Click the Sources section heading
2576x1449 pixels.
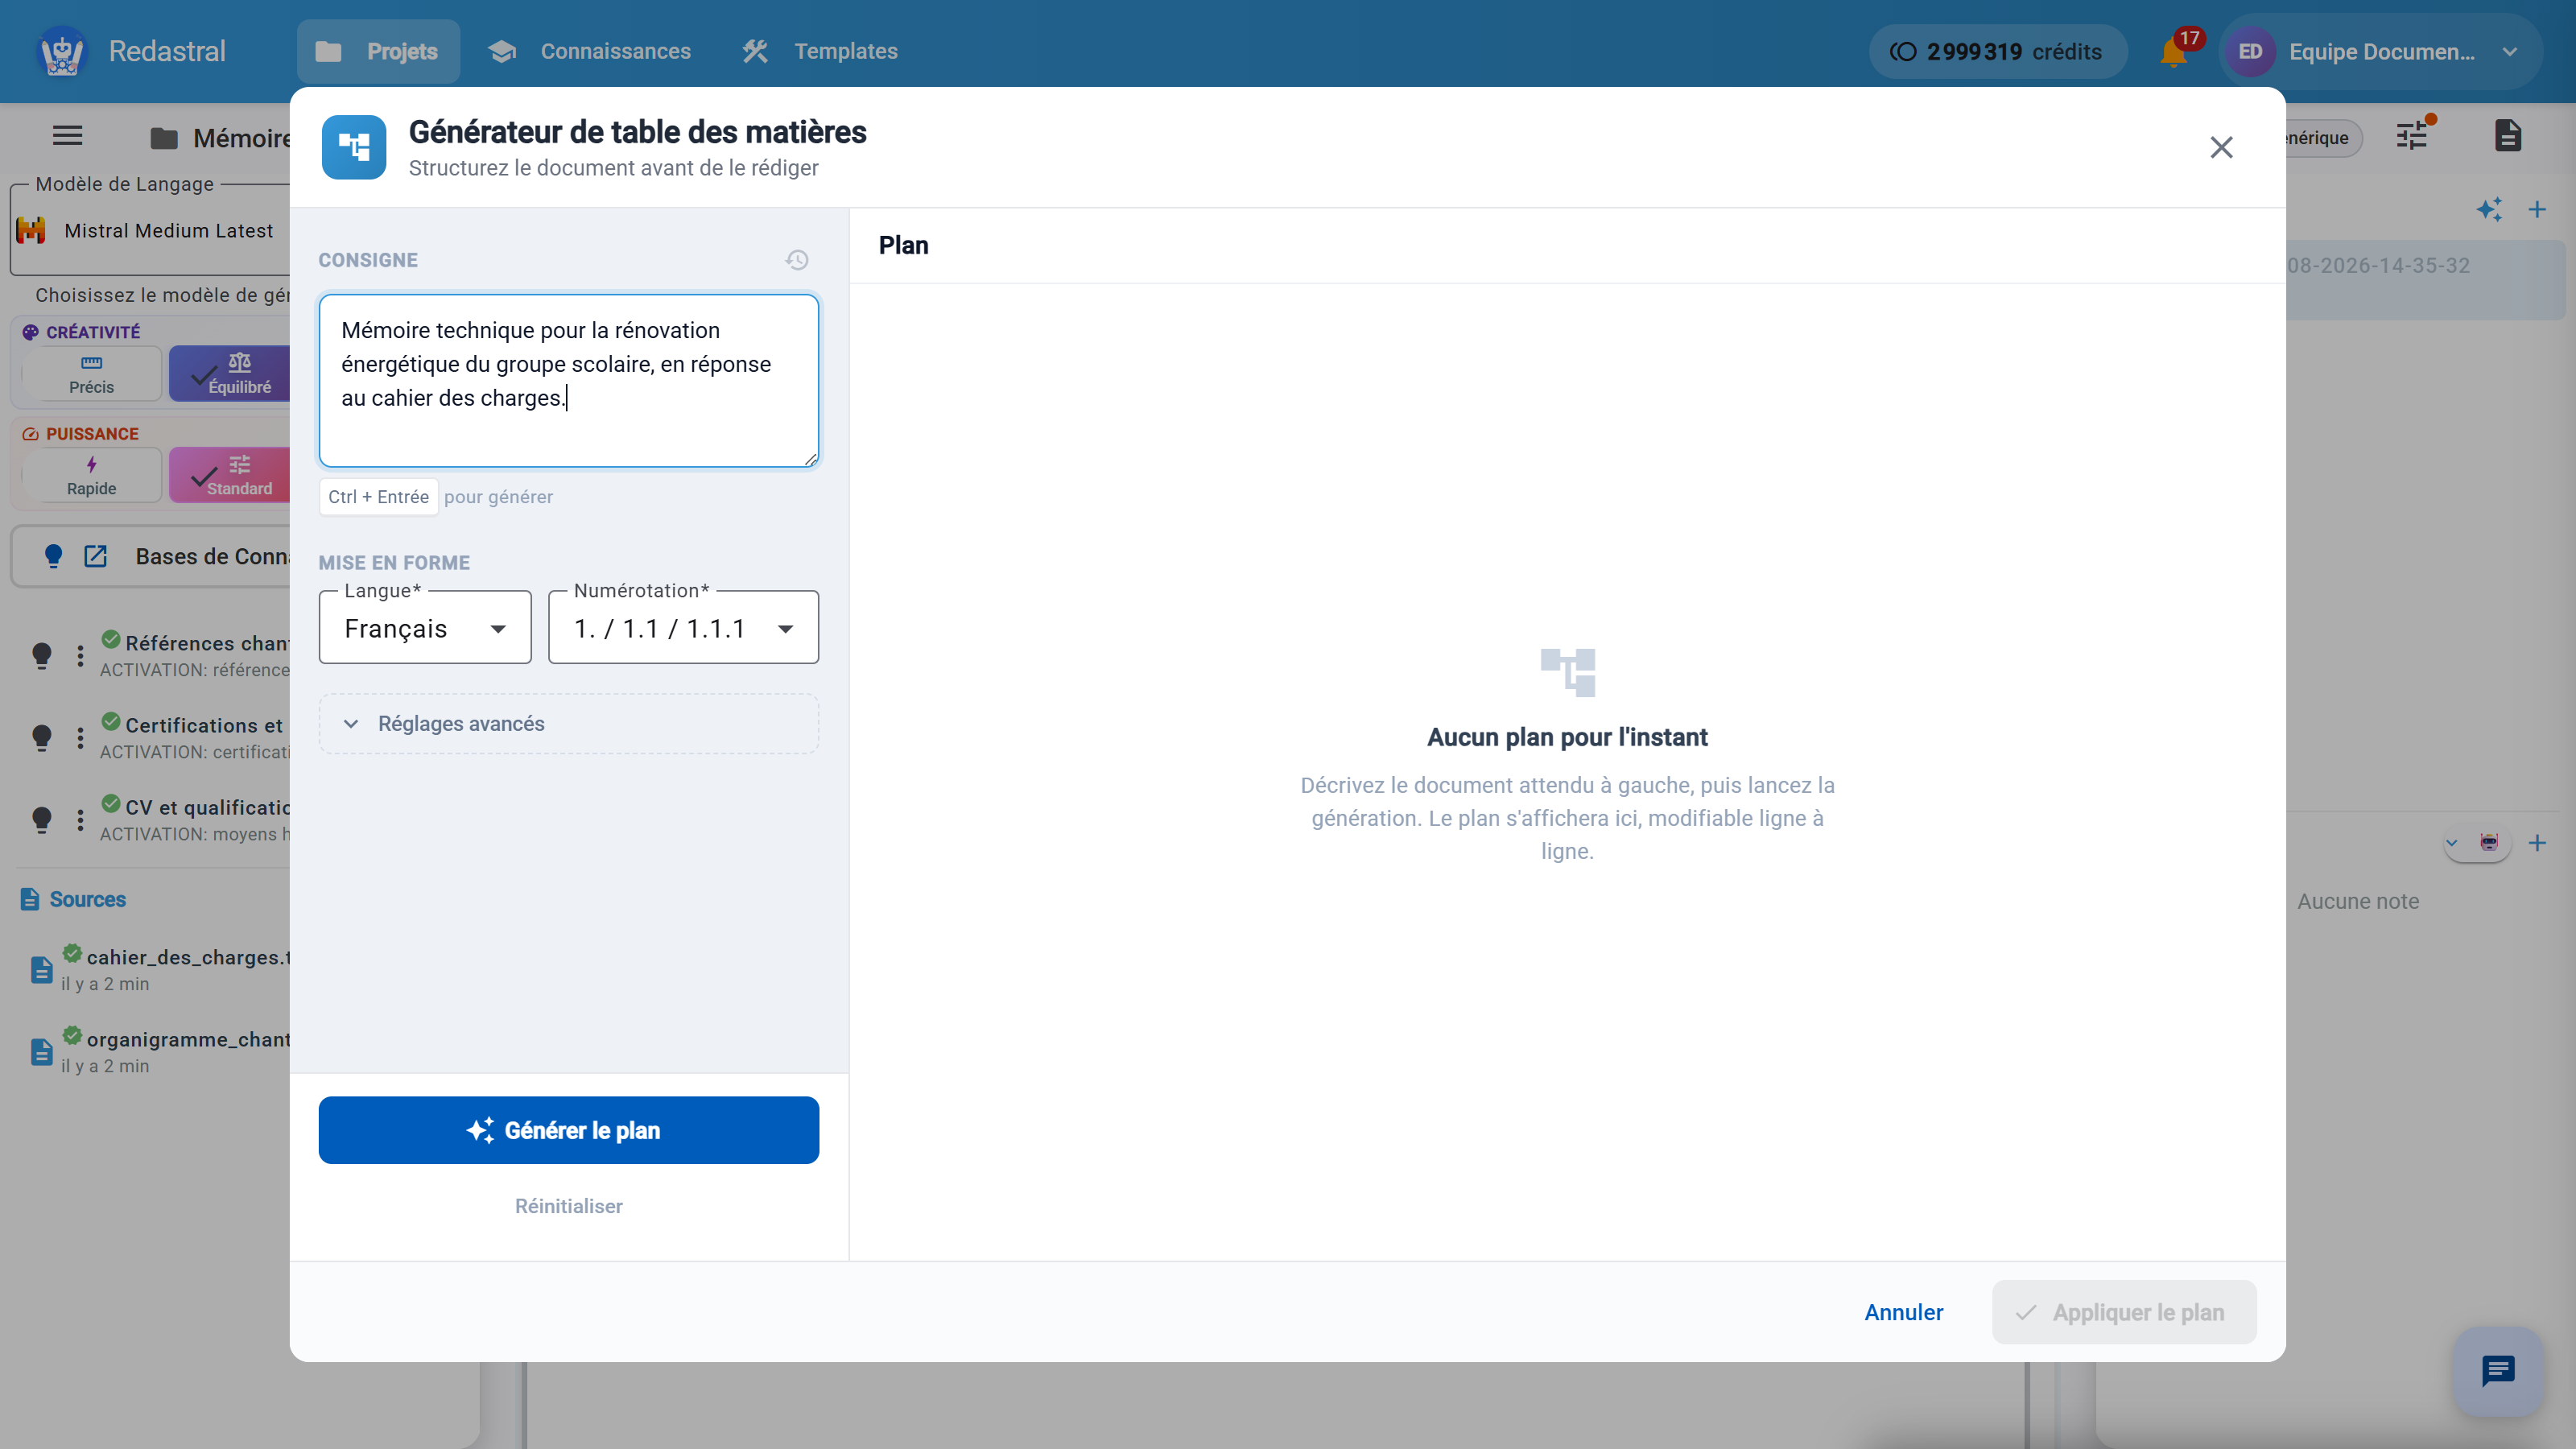pos(88,899)
